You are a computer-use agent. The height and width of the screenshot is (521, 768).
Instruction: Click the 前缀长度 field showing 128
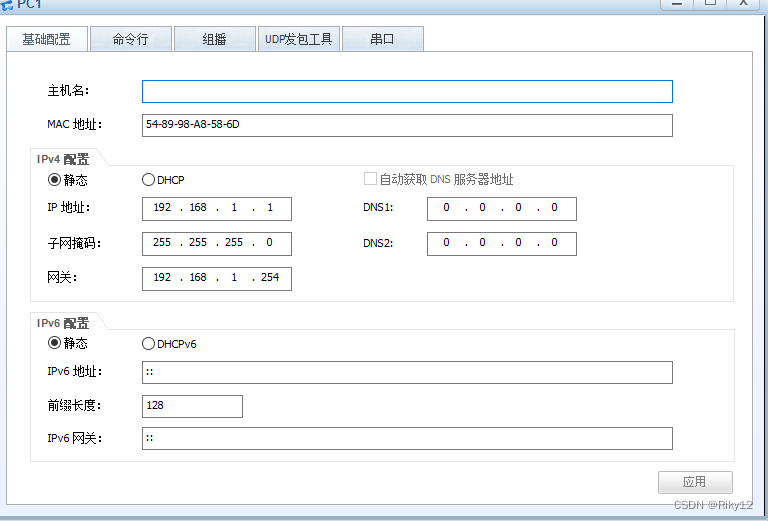[192, 406]
